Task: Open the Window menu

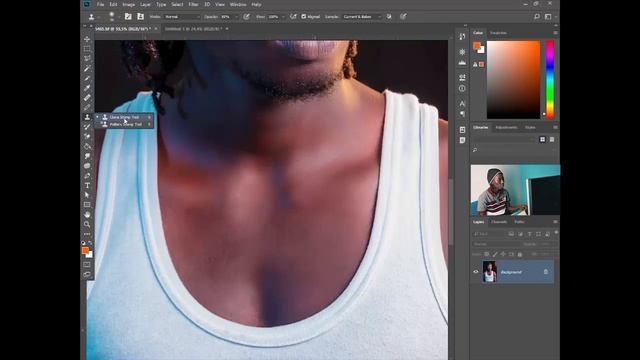Action: (238, 4)
